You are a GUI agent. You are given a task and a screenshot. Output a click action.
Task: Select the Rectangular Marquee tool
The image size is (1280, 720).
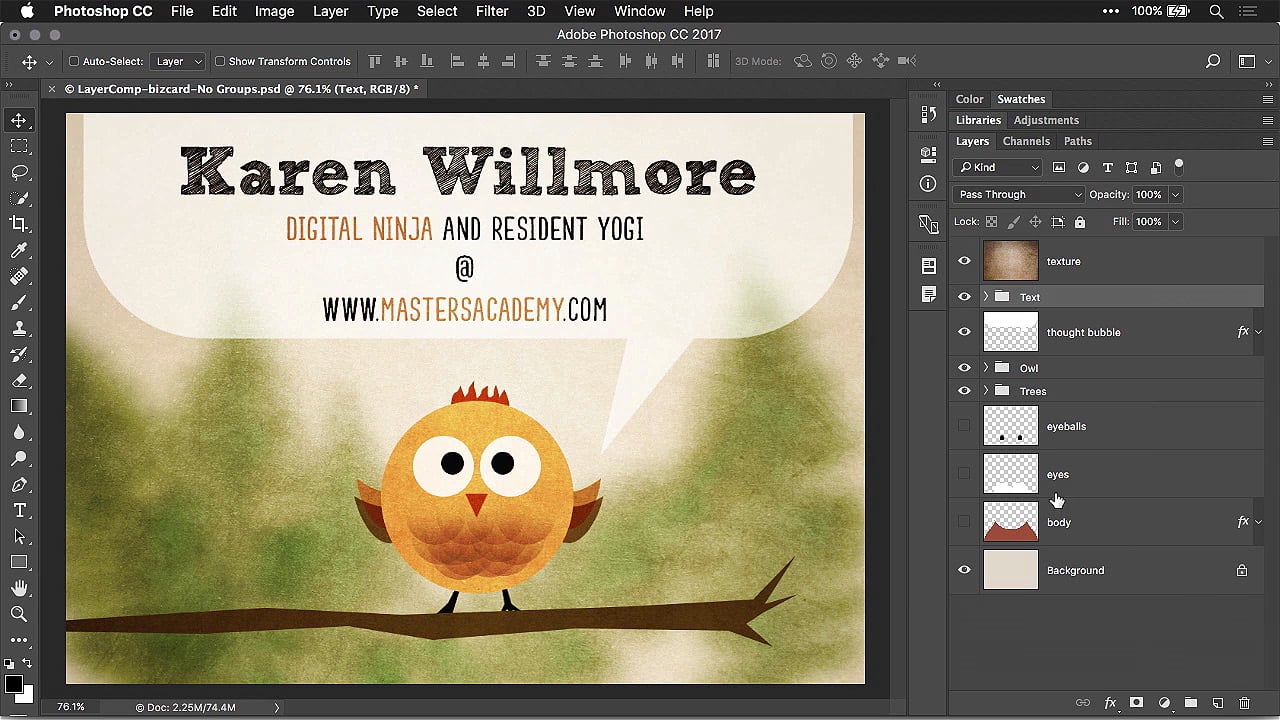click(19, 146)
